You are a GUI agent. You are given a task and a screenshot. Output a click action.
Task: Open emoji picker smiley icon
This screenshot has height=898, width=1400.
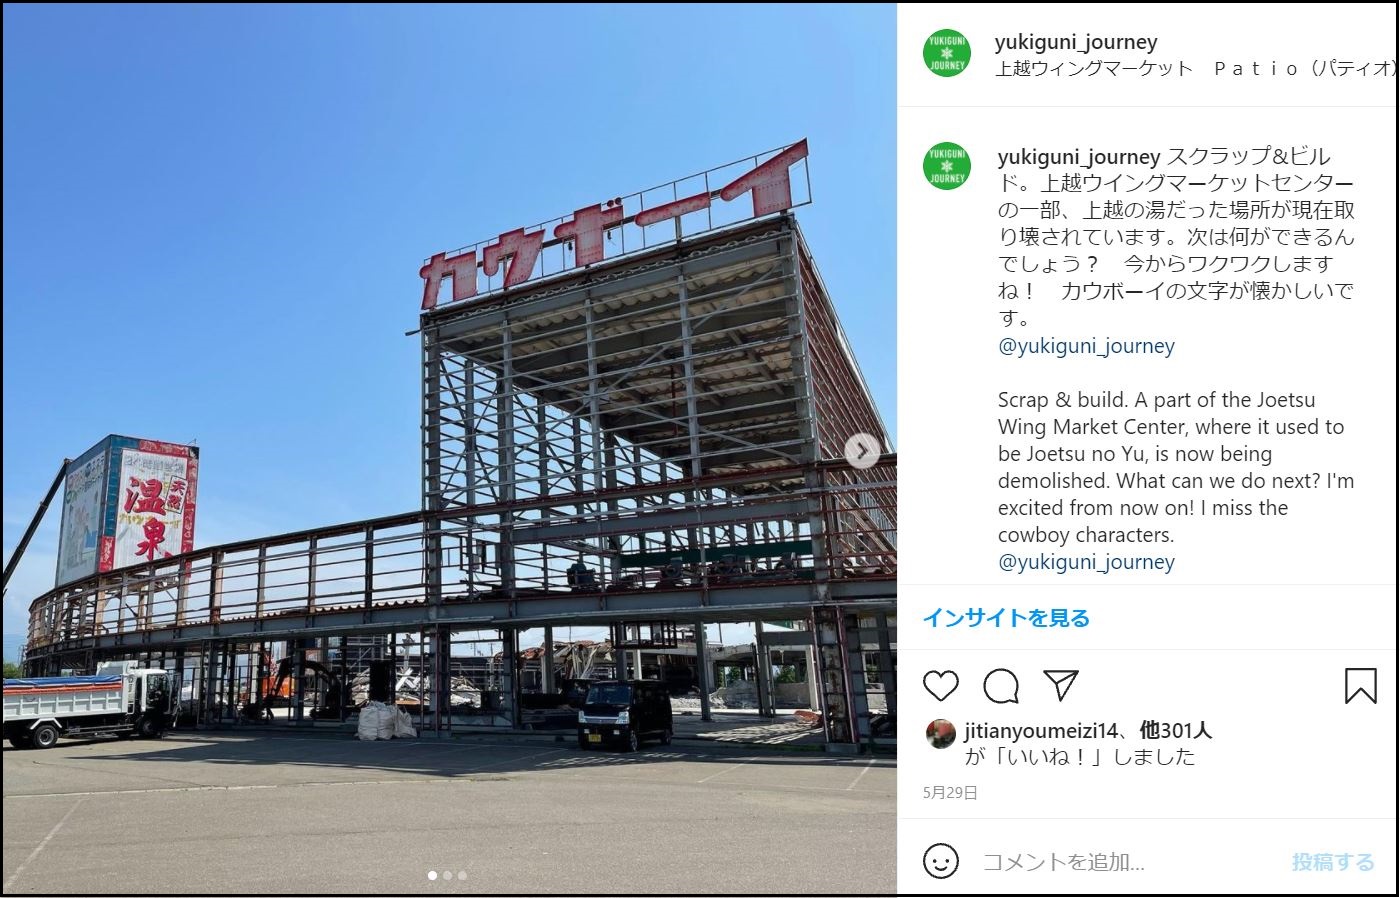[940, 861]
